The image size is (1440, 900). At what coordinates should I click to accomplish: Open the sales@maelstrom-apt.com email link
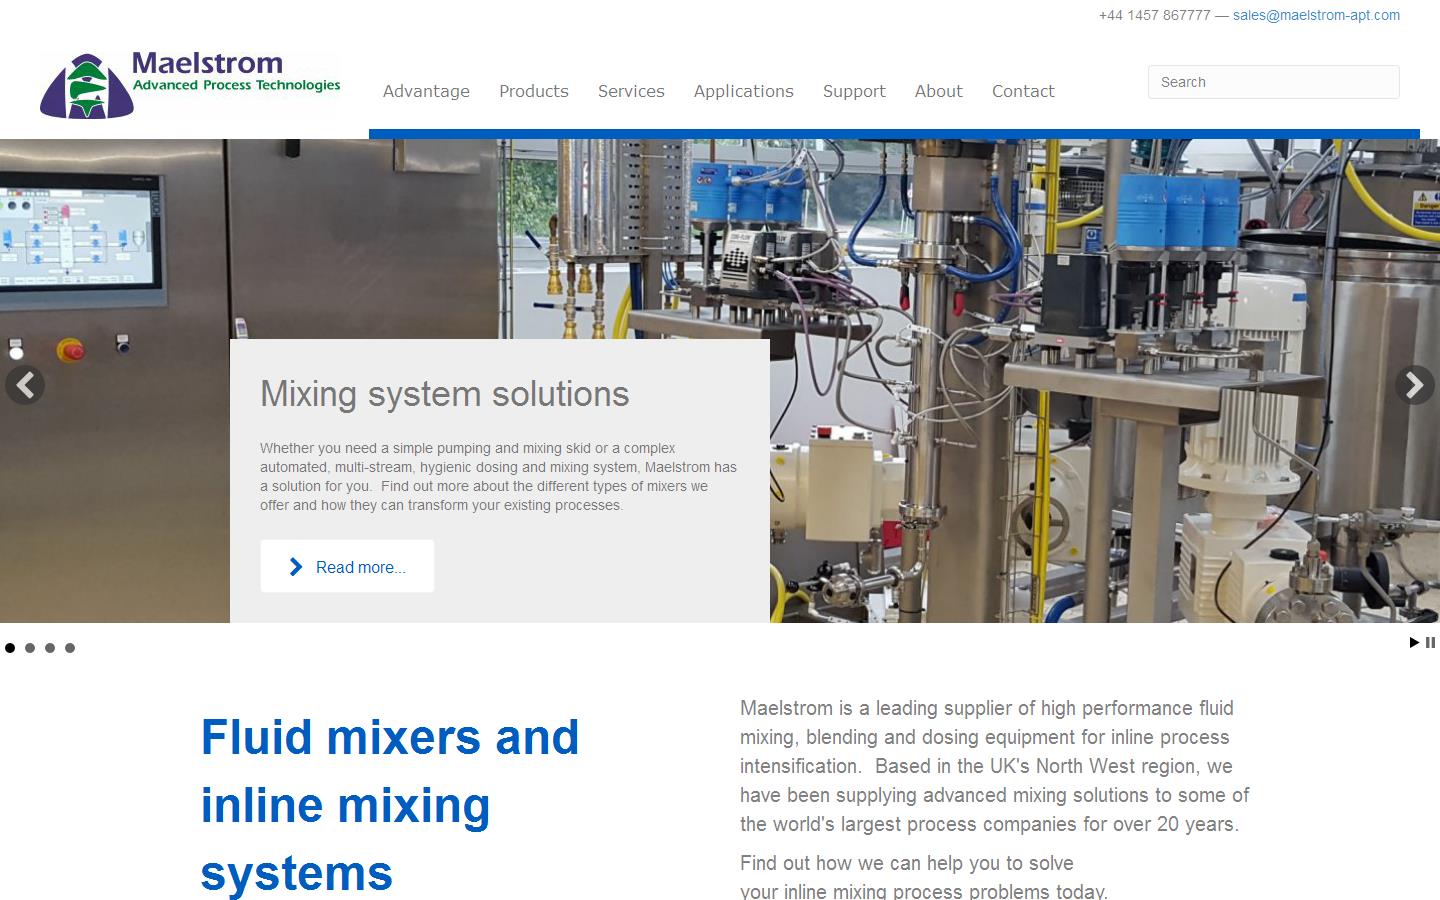pos(1316,15)
